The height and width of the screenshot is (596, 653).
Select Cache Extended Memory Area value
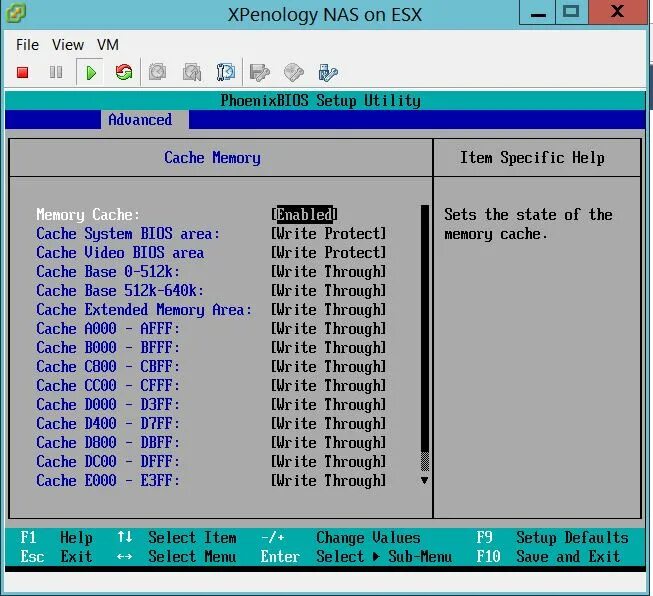(329, 310)
